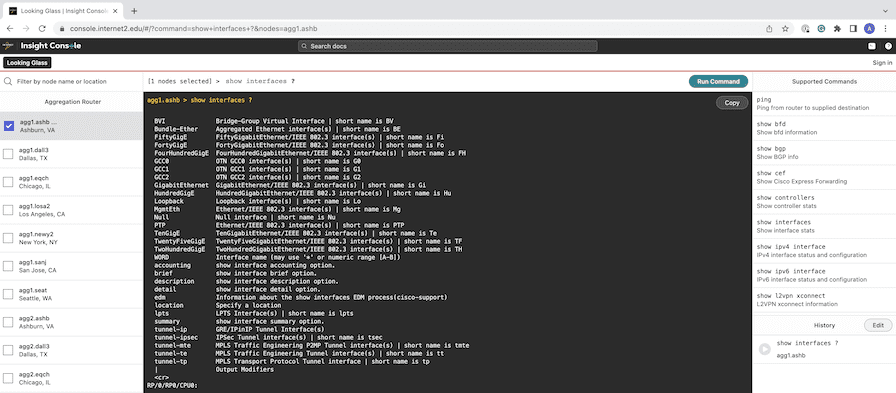896x393 pixels.
Task: Toggle the browser side panel icon
Action: tap(853, 28)
